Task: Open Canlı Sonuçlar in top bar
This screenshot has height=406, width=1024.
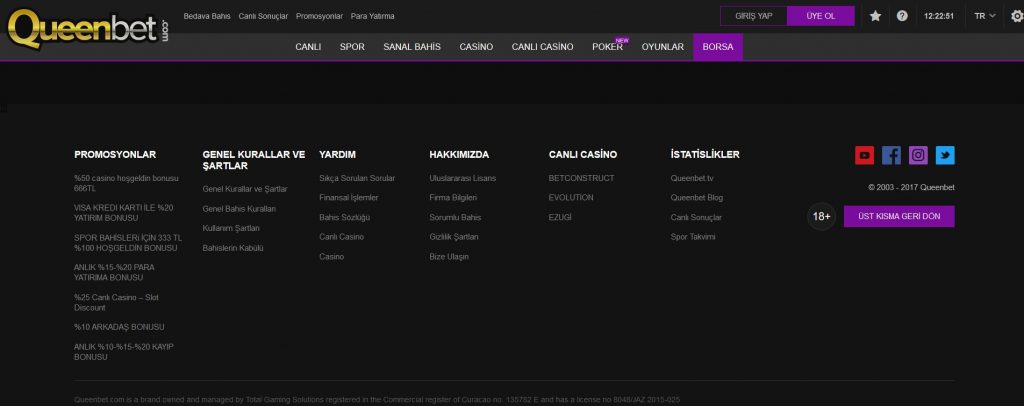Action: 263,16
